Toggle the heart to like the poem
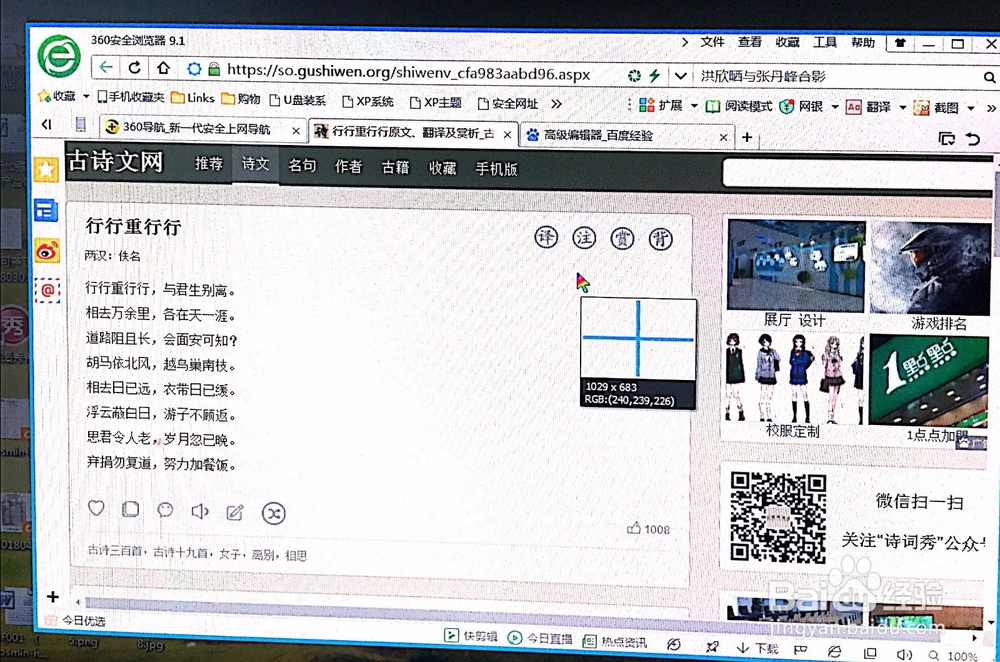 click(x=96, y=508)
